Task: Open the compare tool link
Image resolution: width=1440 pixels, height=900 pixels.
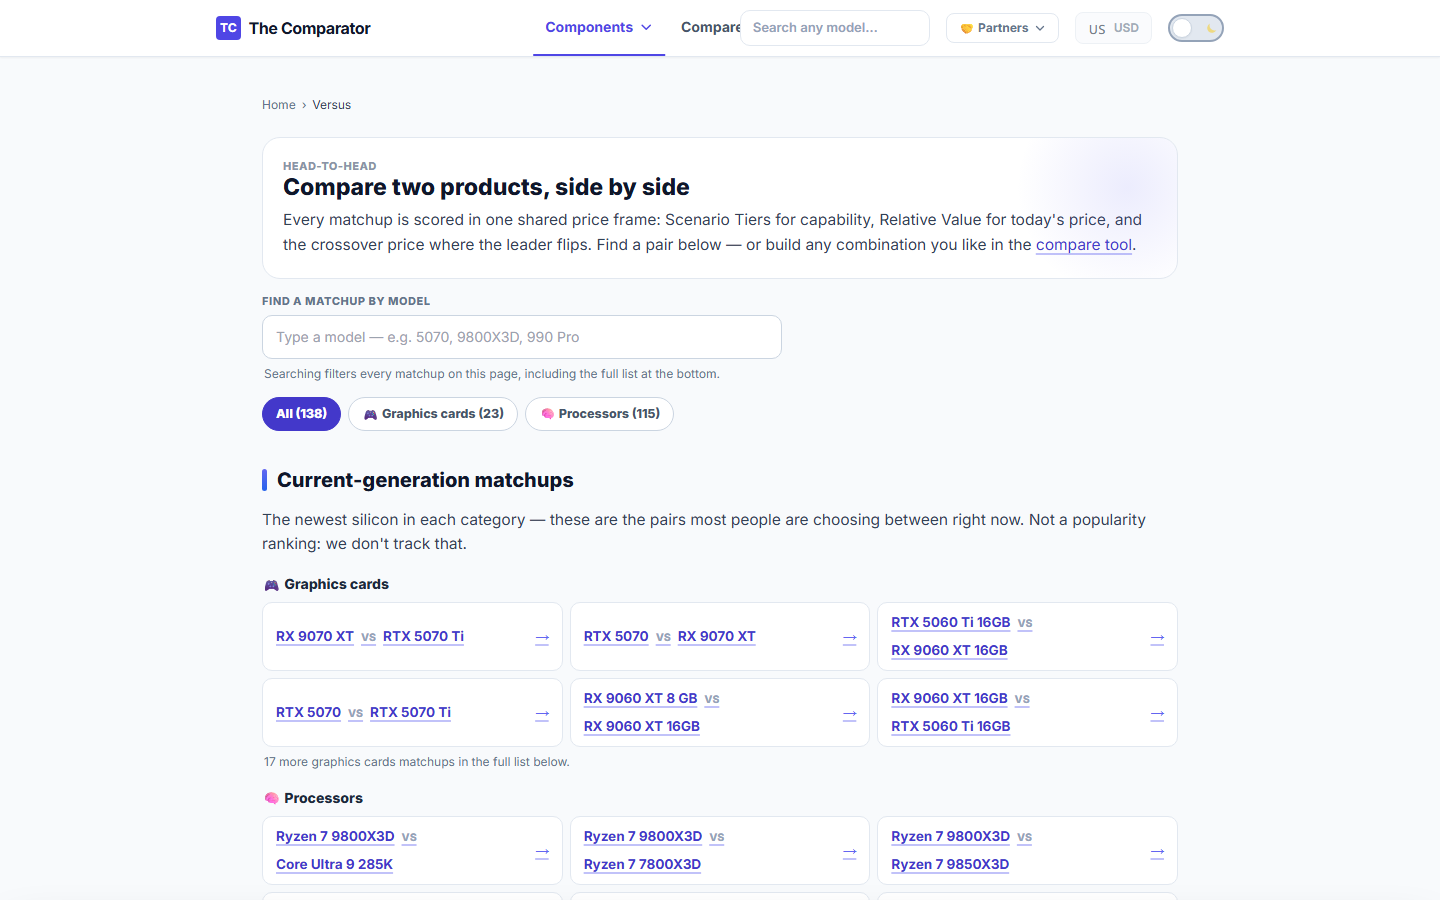Action: click(x=1084, y=245)
